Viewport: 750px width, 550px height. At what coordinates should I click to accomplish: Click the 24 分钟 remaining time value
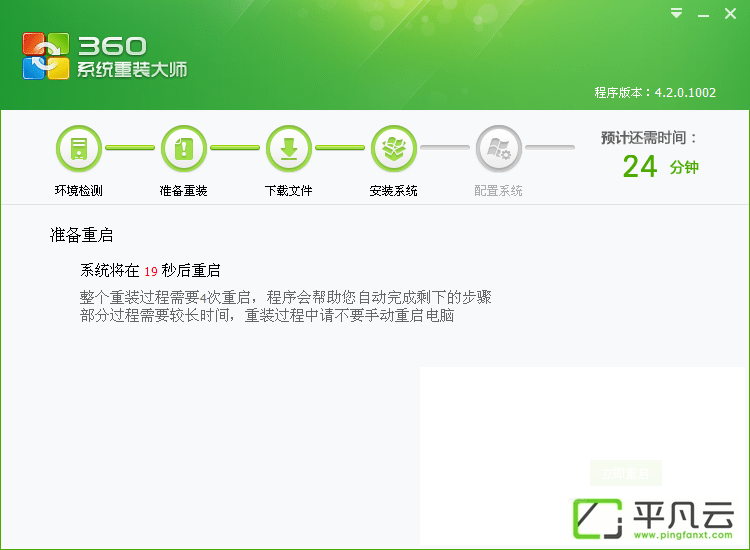(661, 166)
